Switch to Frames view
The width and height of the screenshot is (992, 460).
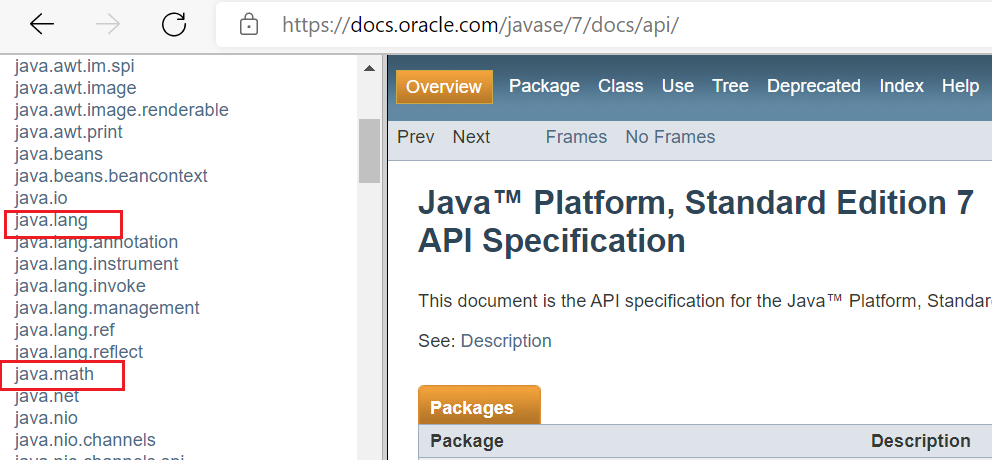click(576, 137)
